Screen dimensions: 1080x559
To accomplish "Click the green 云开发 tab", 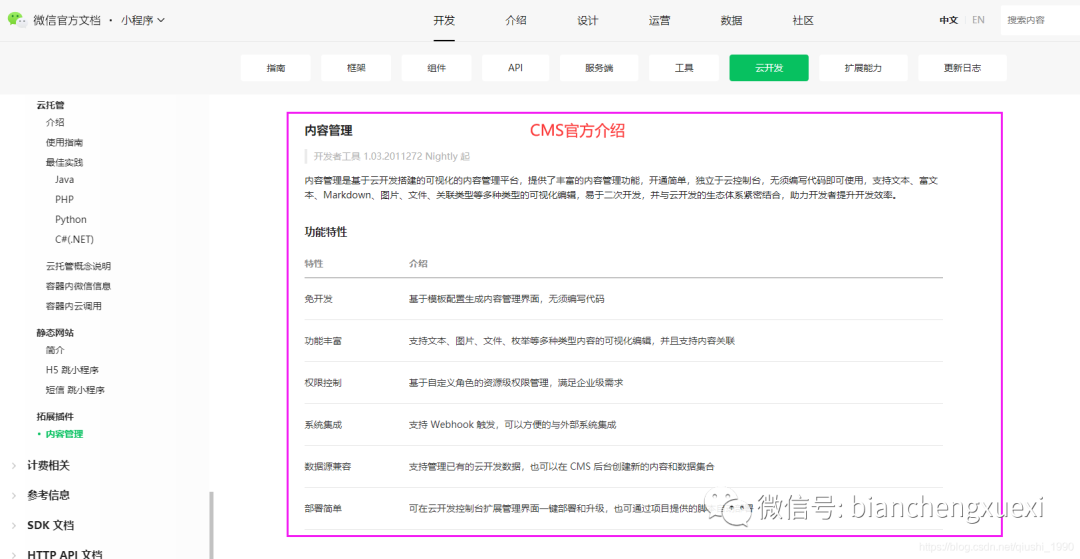I will click(769, 68).
